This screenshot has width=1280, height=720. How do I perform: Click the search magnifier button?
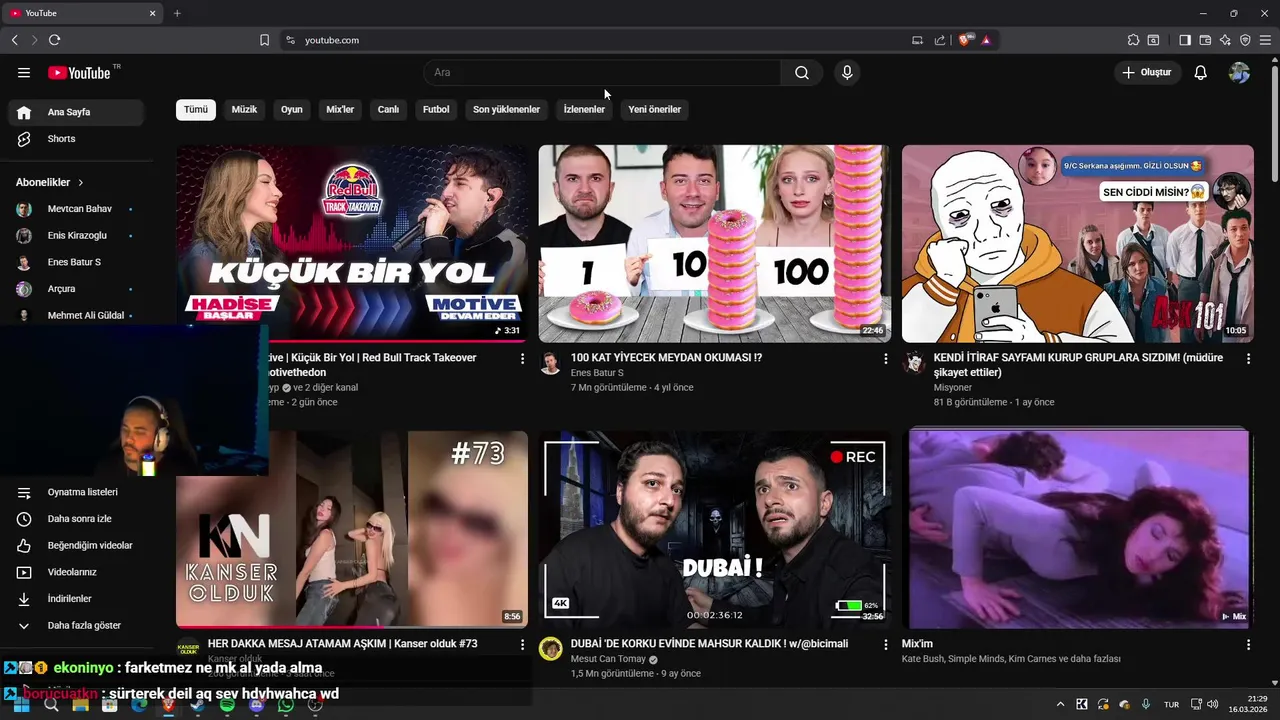pos(802,73)
